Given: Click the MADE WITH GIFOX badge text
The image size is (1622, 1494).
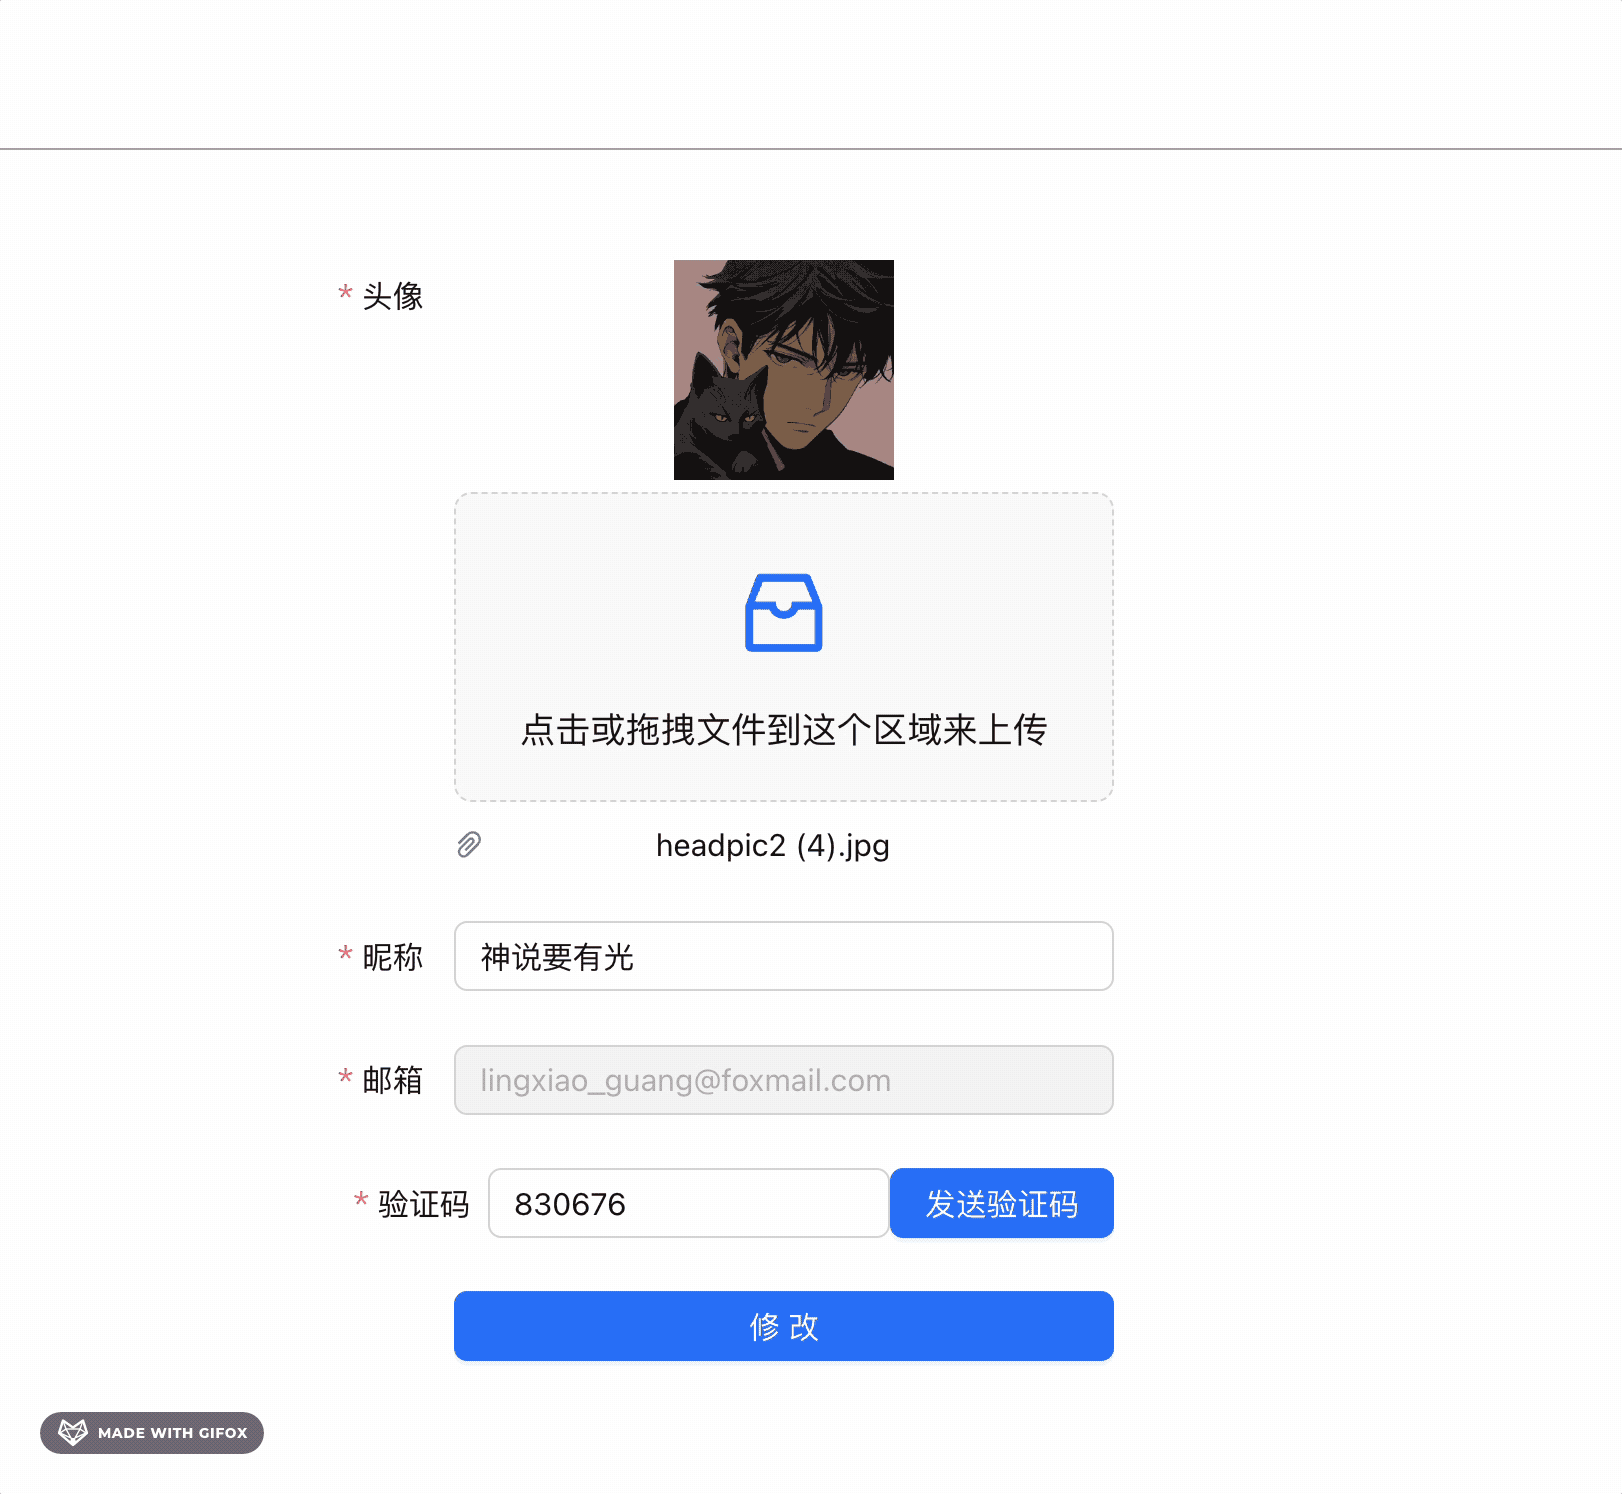Looking at the screenshot, I should [172, 1433].
